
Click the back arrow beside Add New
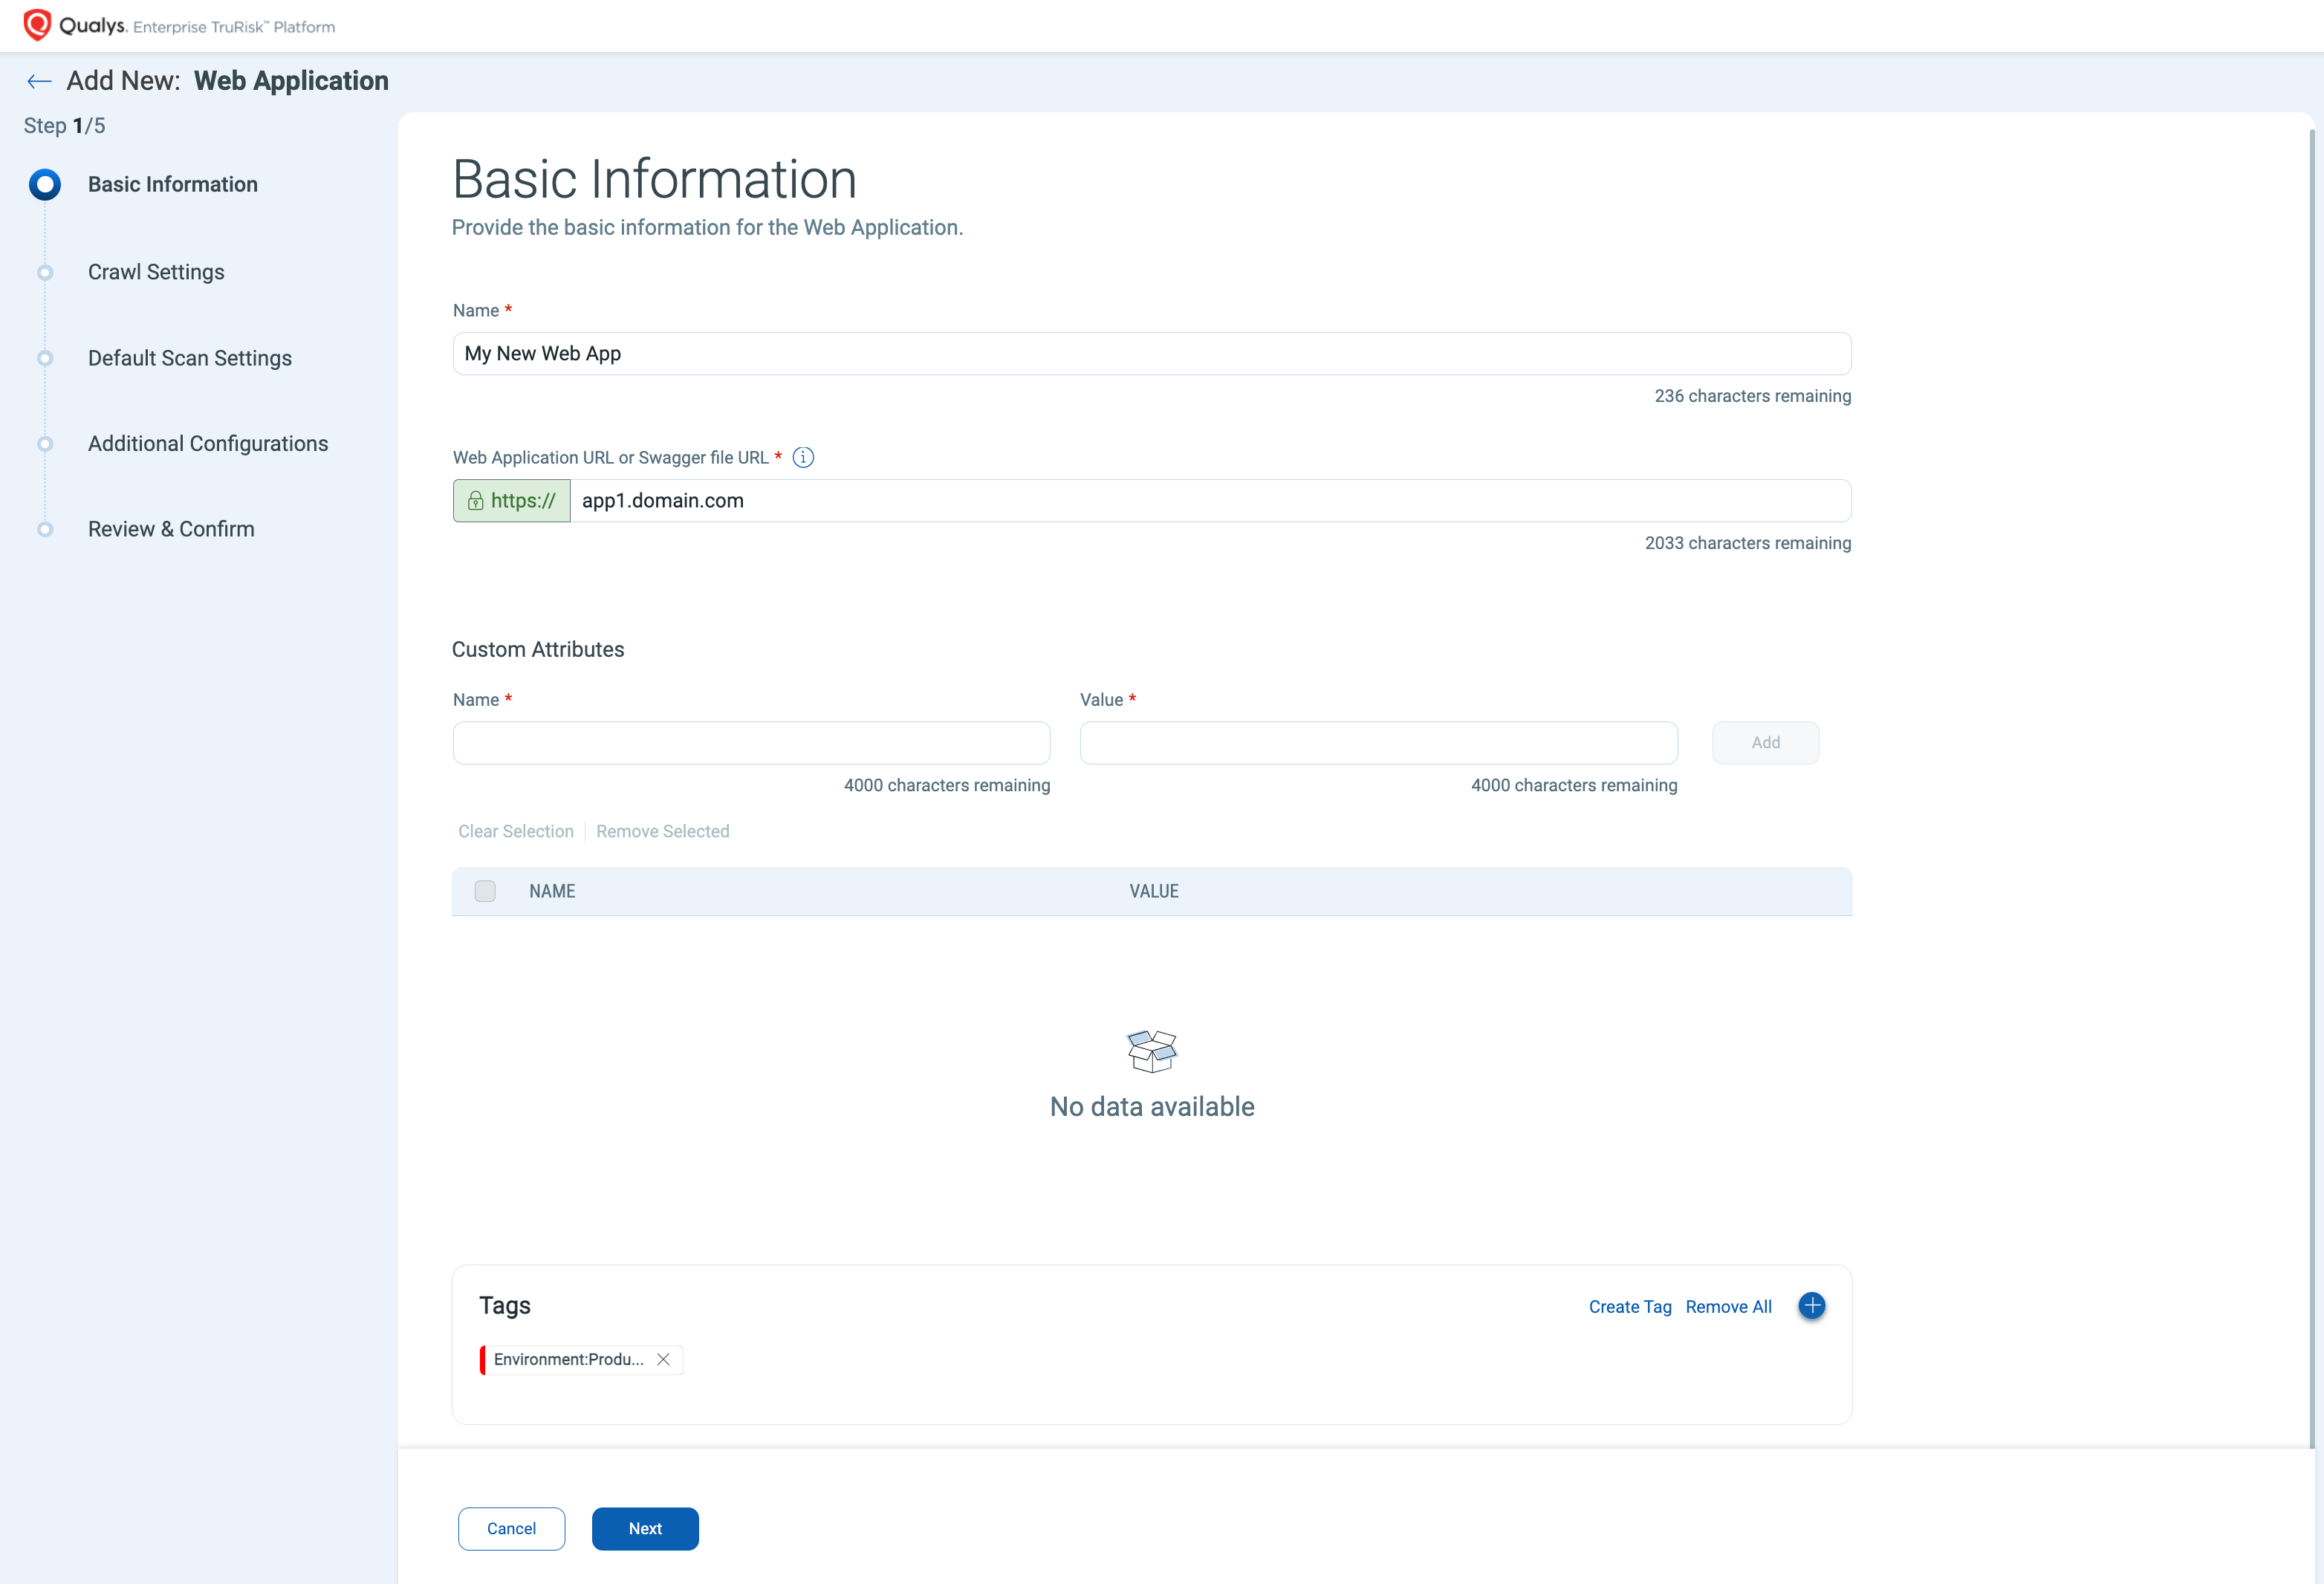39,81
